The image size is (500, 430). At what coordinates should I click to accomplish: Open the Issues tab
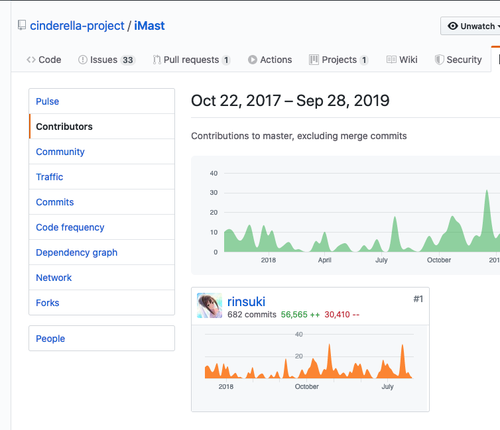pyautogui.click(x=106, y=60)
